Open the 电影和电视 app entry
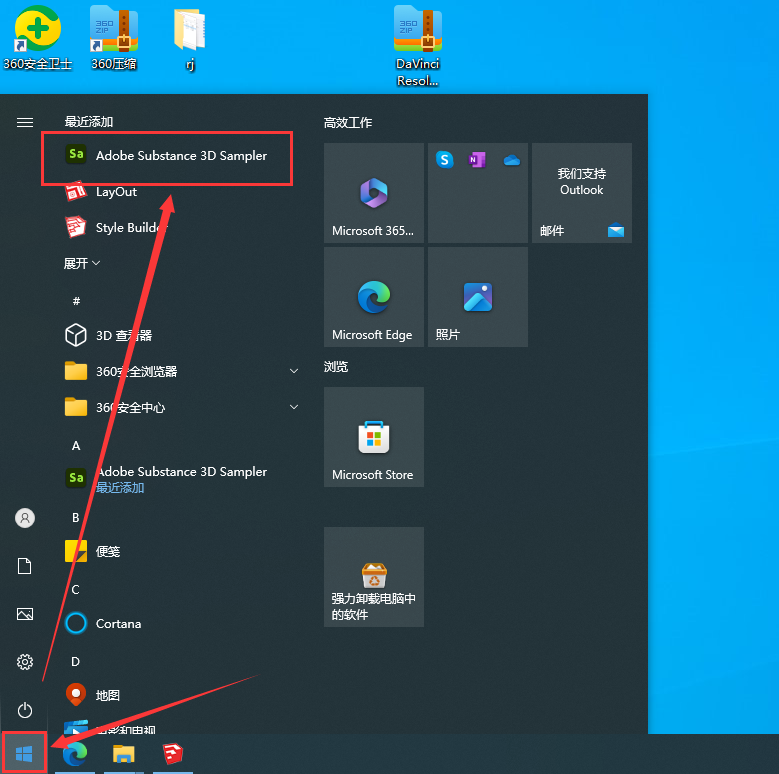This screenshot has width=779, height=774. [111, 727]
